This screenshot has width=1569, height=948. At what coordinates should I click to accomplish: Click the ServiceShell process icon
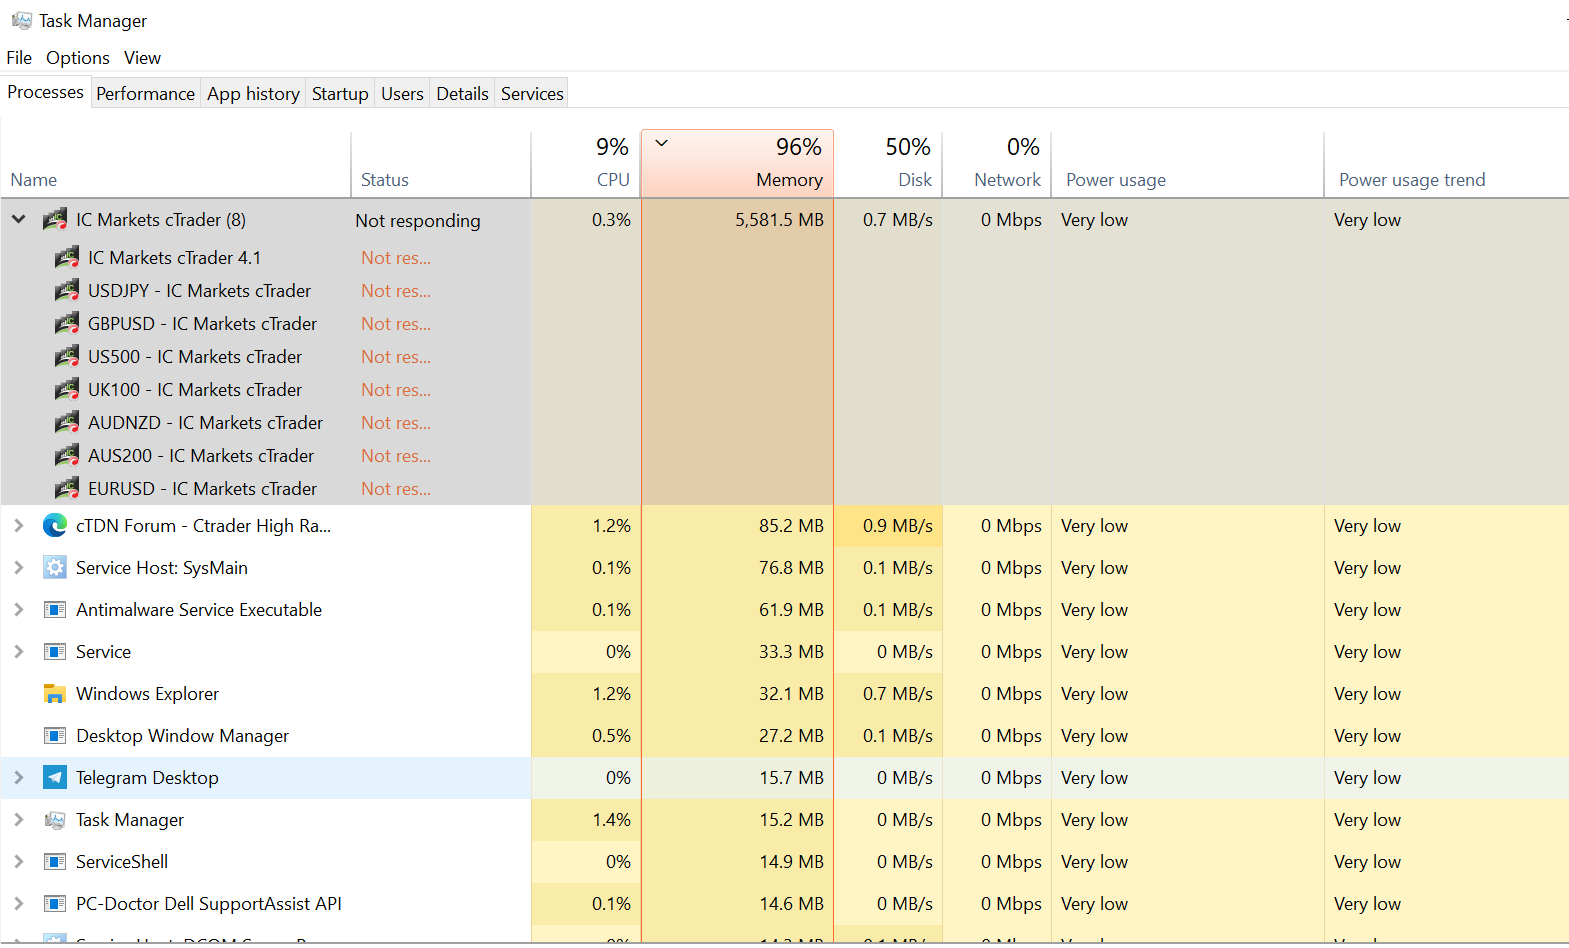55,862
